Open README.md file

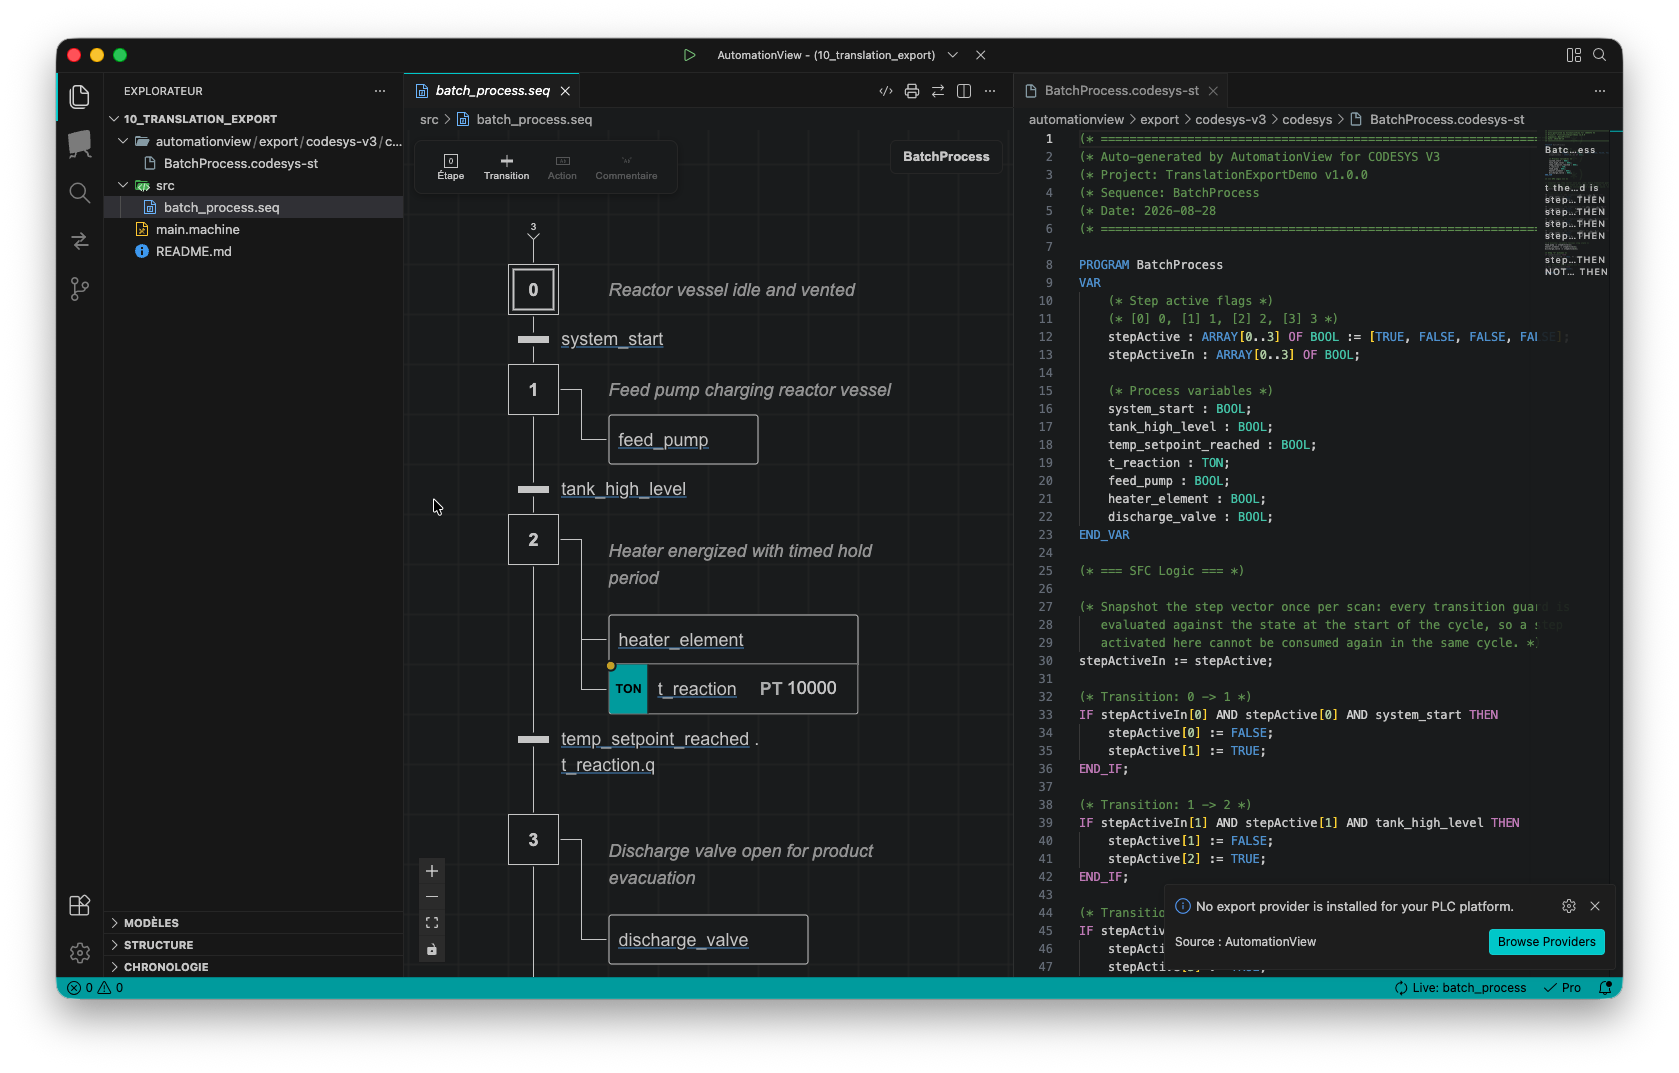click(254, 251)
